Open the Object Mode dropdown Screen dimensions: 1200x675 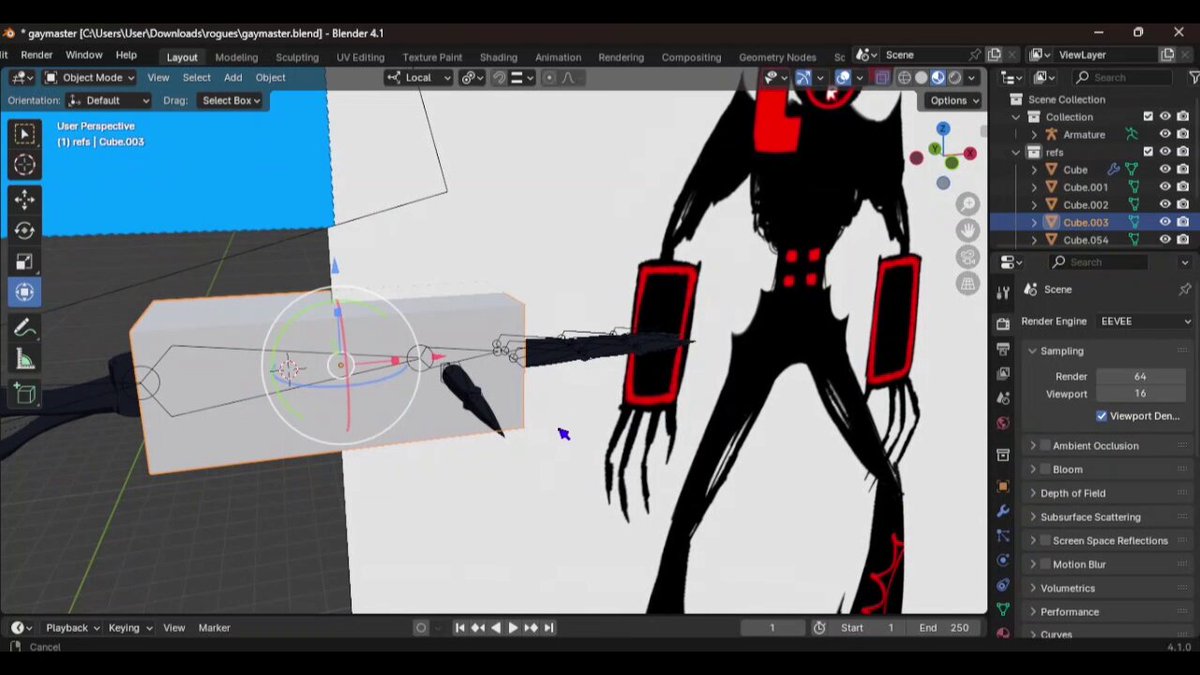(x=90, y=77)
